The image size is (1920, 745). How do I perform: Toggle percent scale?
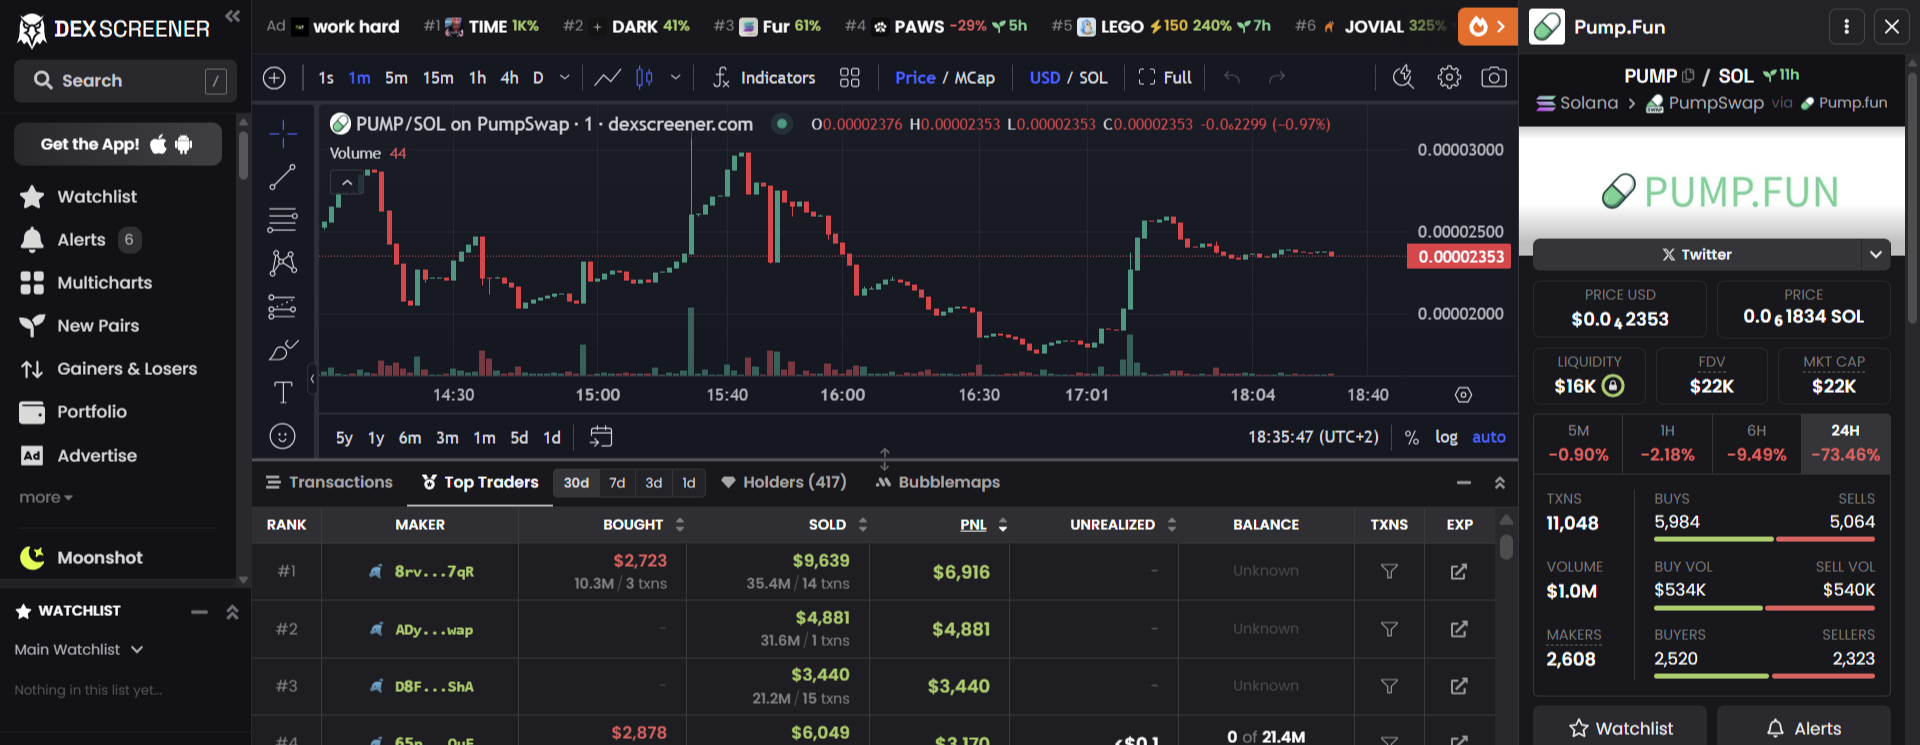click(x=1412, y=437)
